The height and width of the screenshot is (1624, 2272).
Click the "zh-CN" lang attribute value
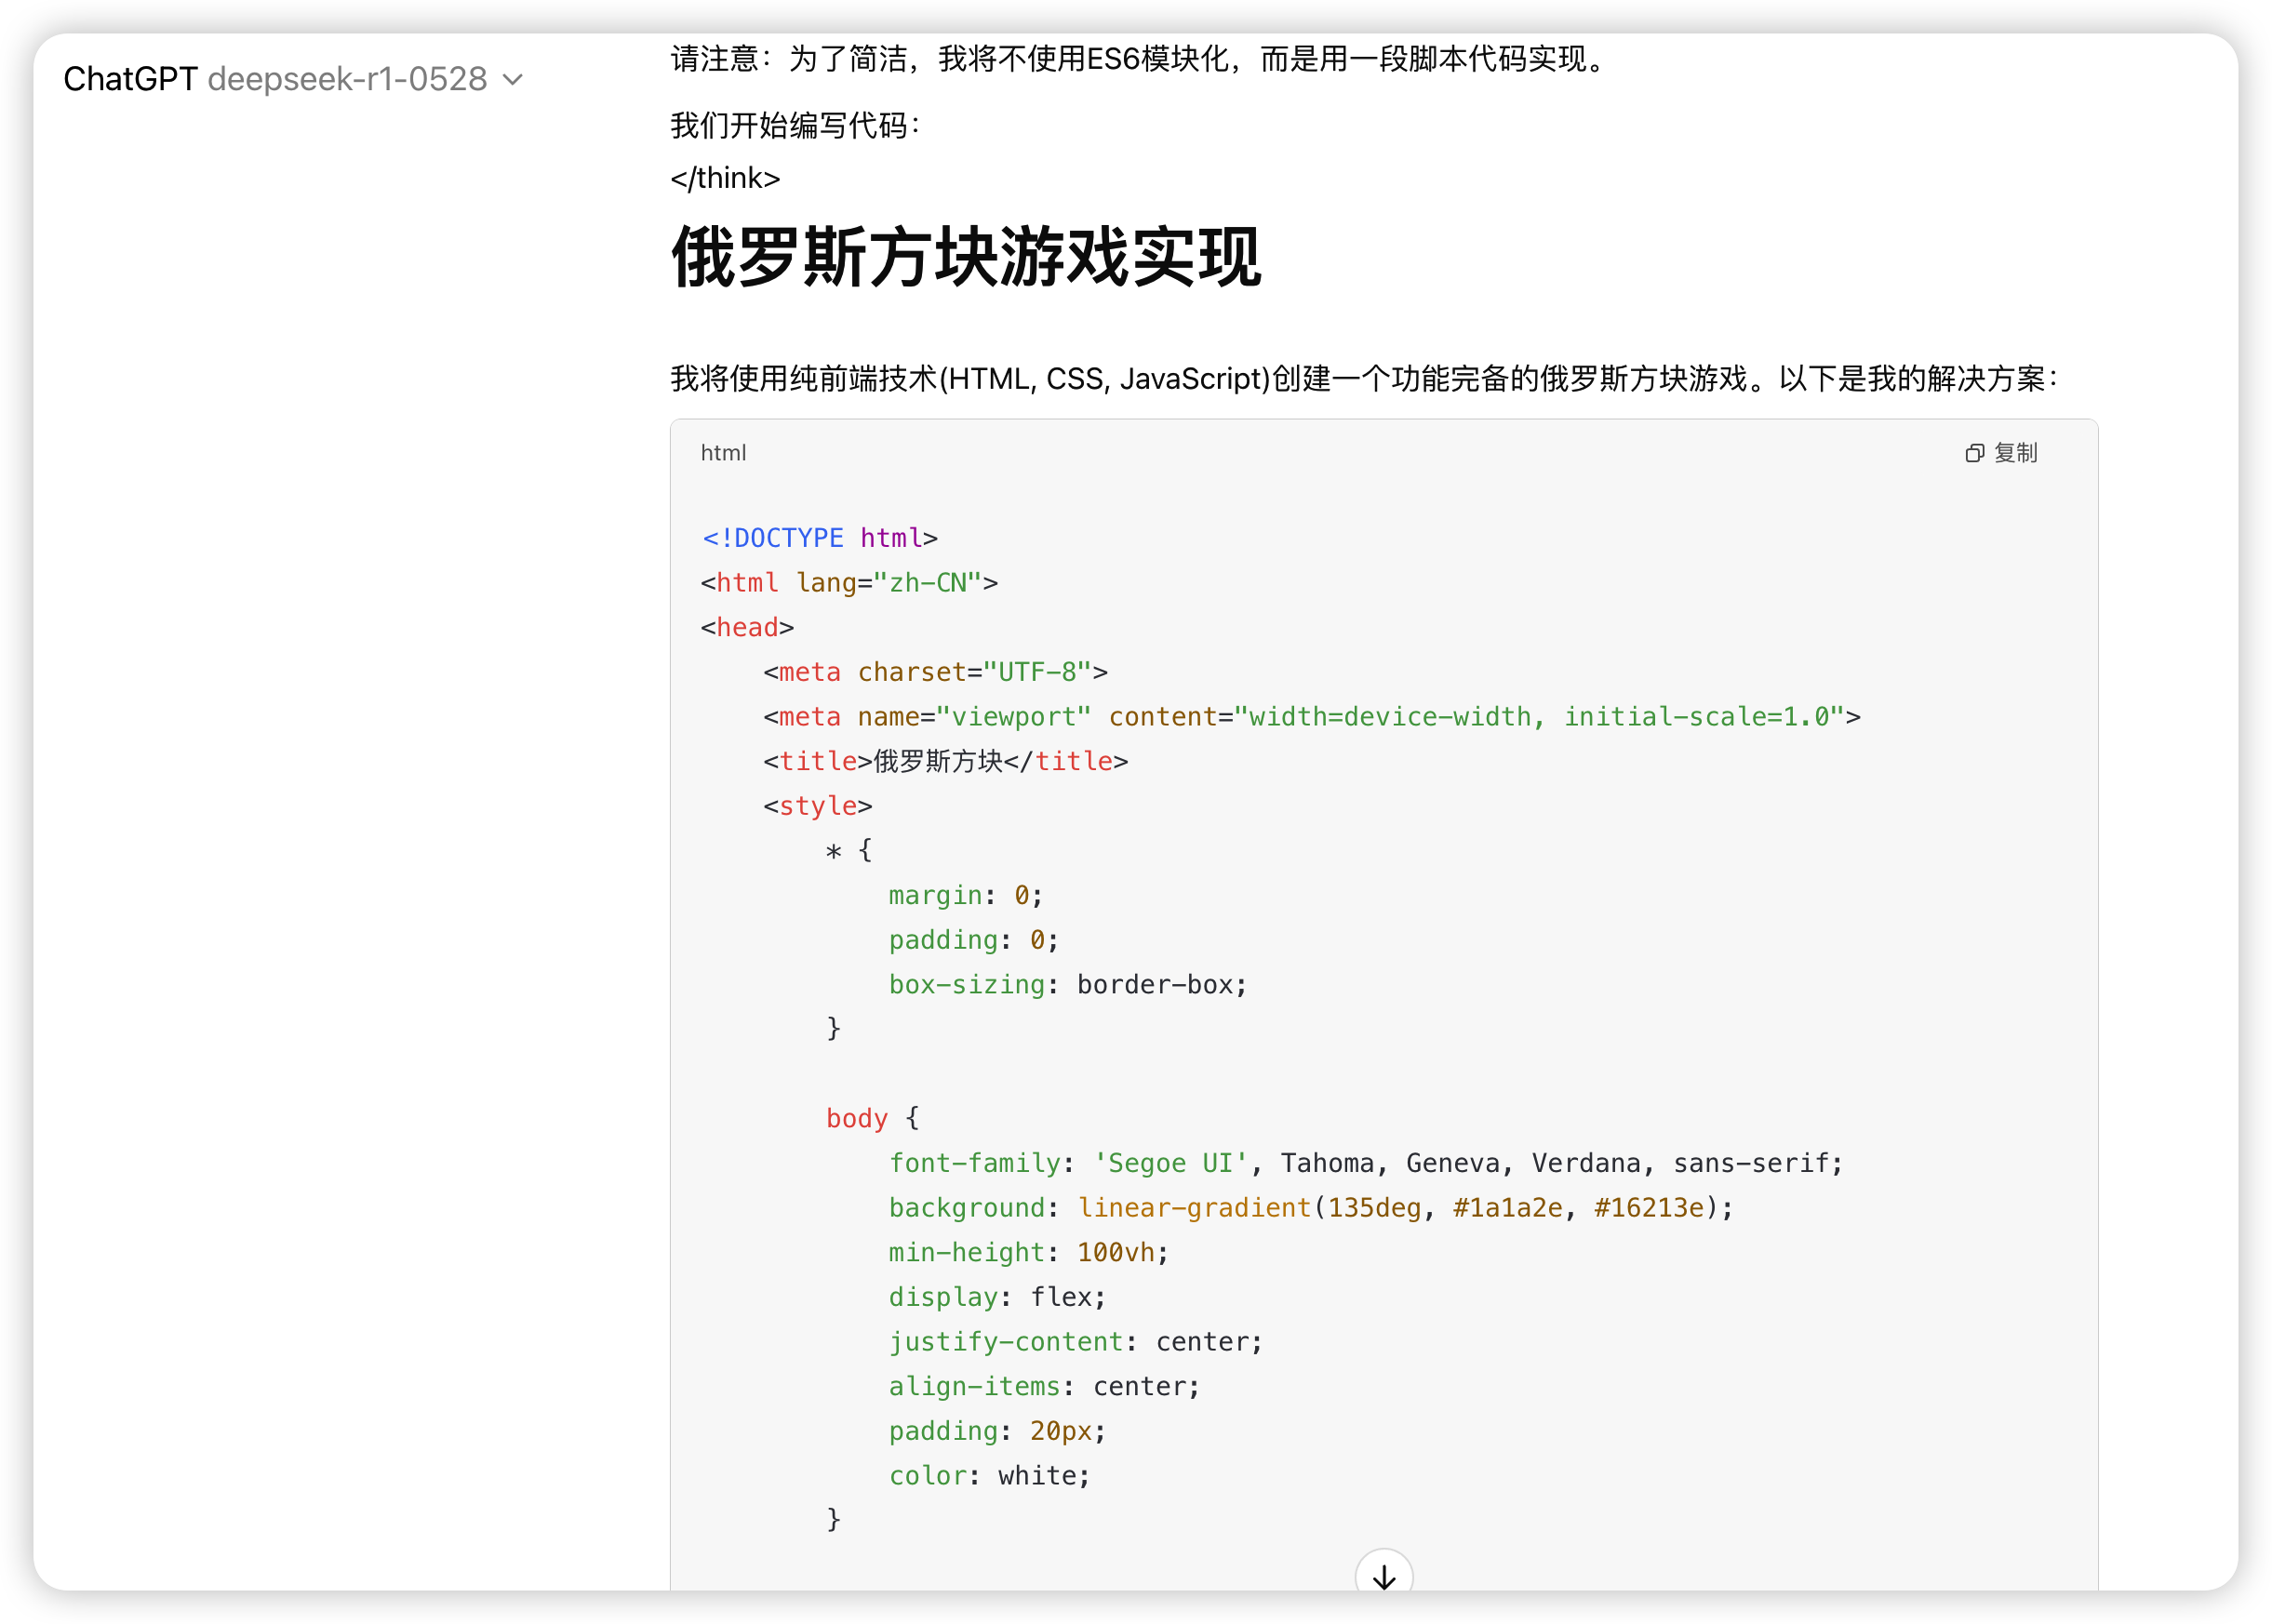tap(927, 583)
